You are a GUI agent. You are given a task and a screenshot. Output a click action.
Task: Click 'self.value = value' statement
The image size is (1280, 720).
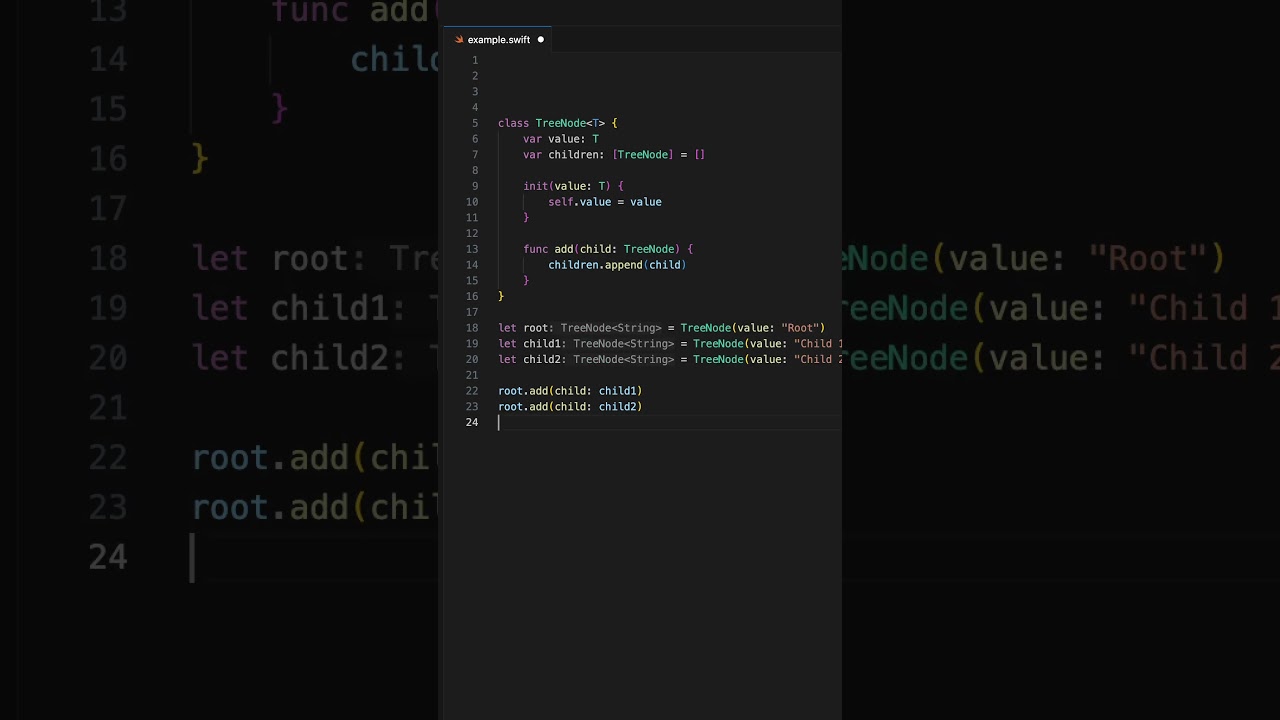[605, 202]
